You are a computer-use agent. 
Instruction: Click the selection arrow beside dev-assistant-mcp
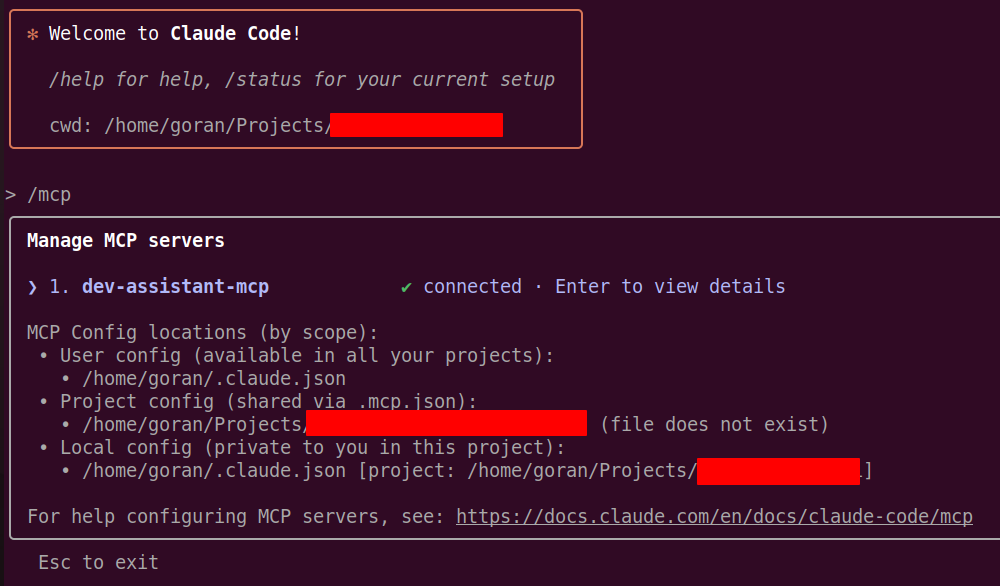click(x=32, y=287)
